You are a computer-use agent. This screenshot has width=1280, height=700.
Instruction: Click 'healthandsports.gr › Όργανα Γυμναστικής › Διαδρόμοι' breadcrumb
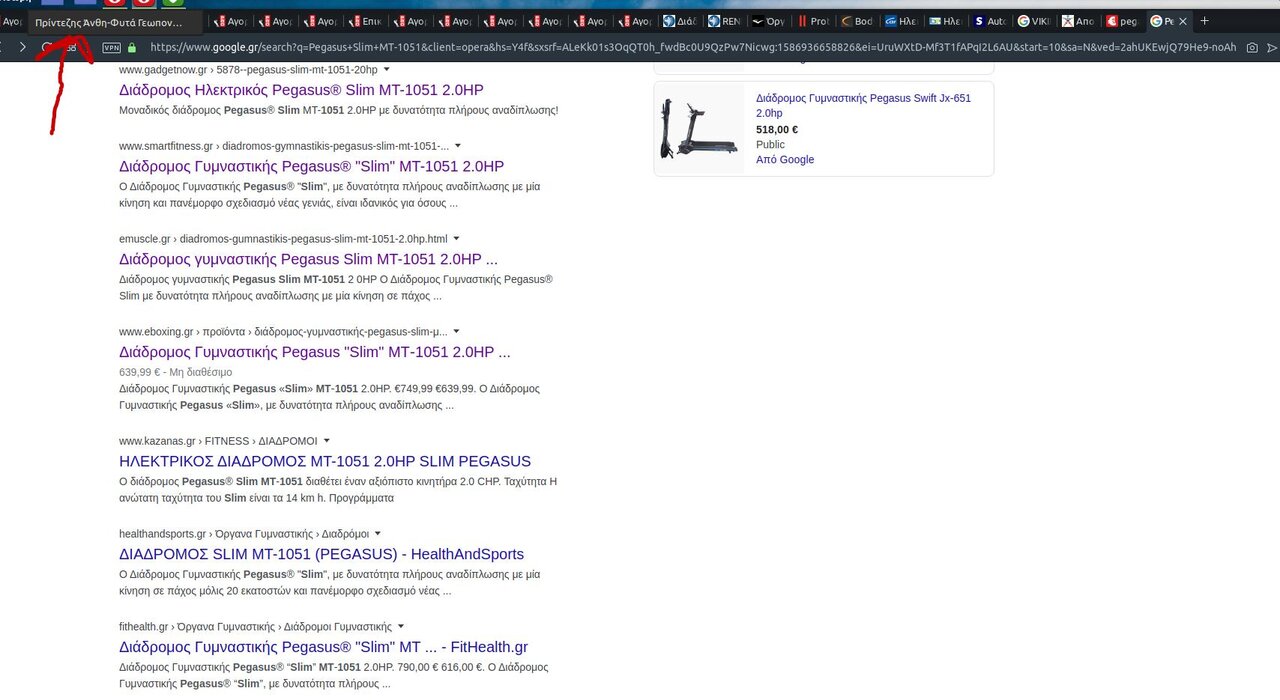tap(244, 534)
